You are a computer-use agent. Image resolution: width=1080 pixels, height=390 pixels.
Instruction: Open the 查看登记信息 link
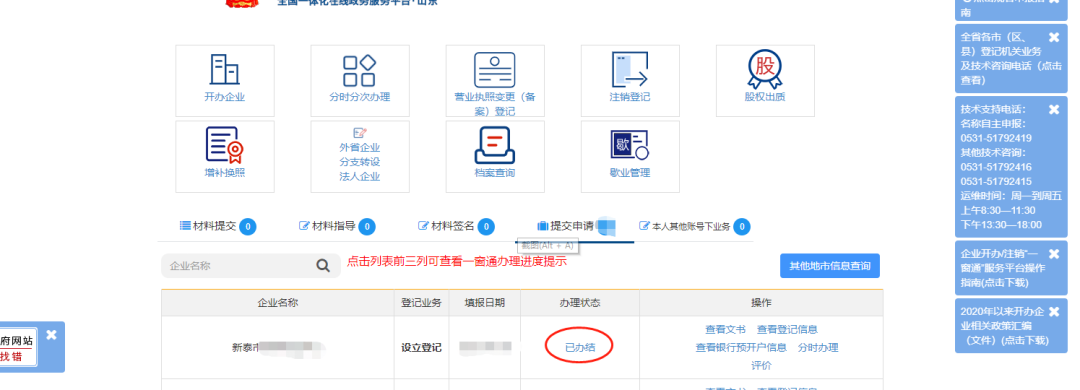pos(787,329)
